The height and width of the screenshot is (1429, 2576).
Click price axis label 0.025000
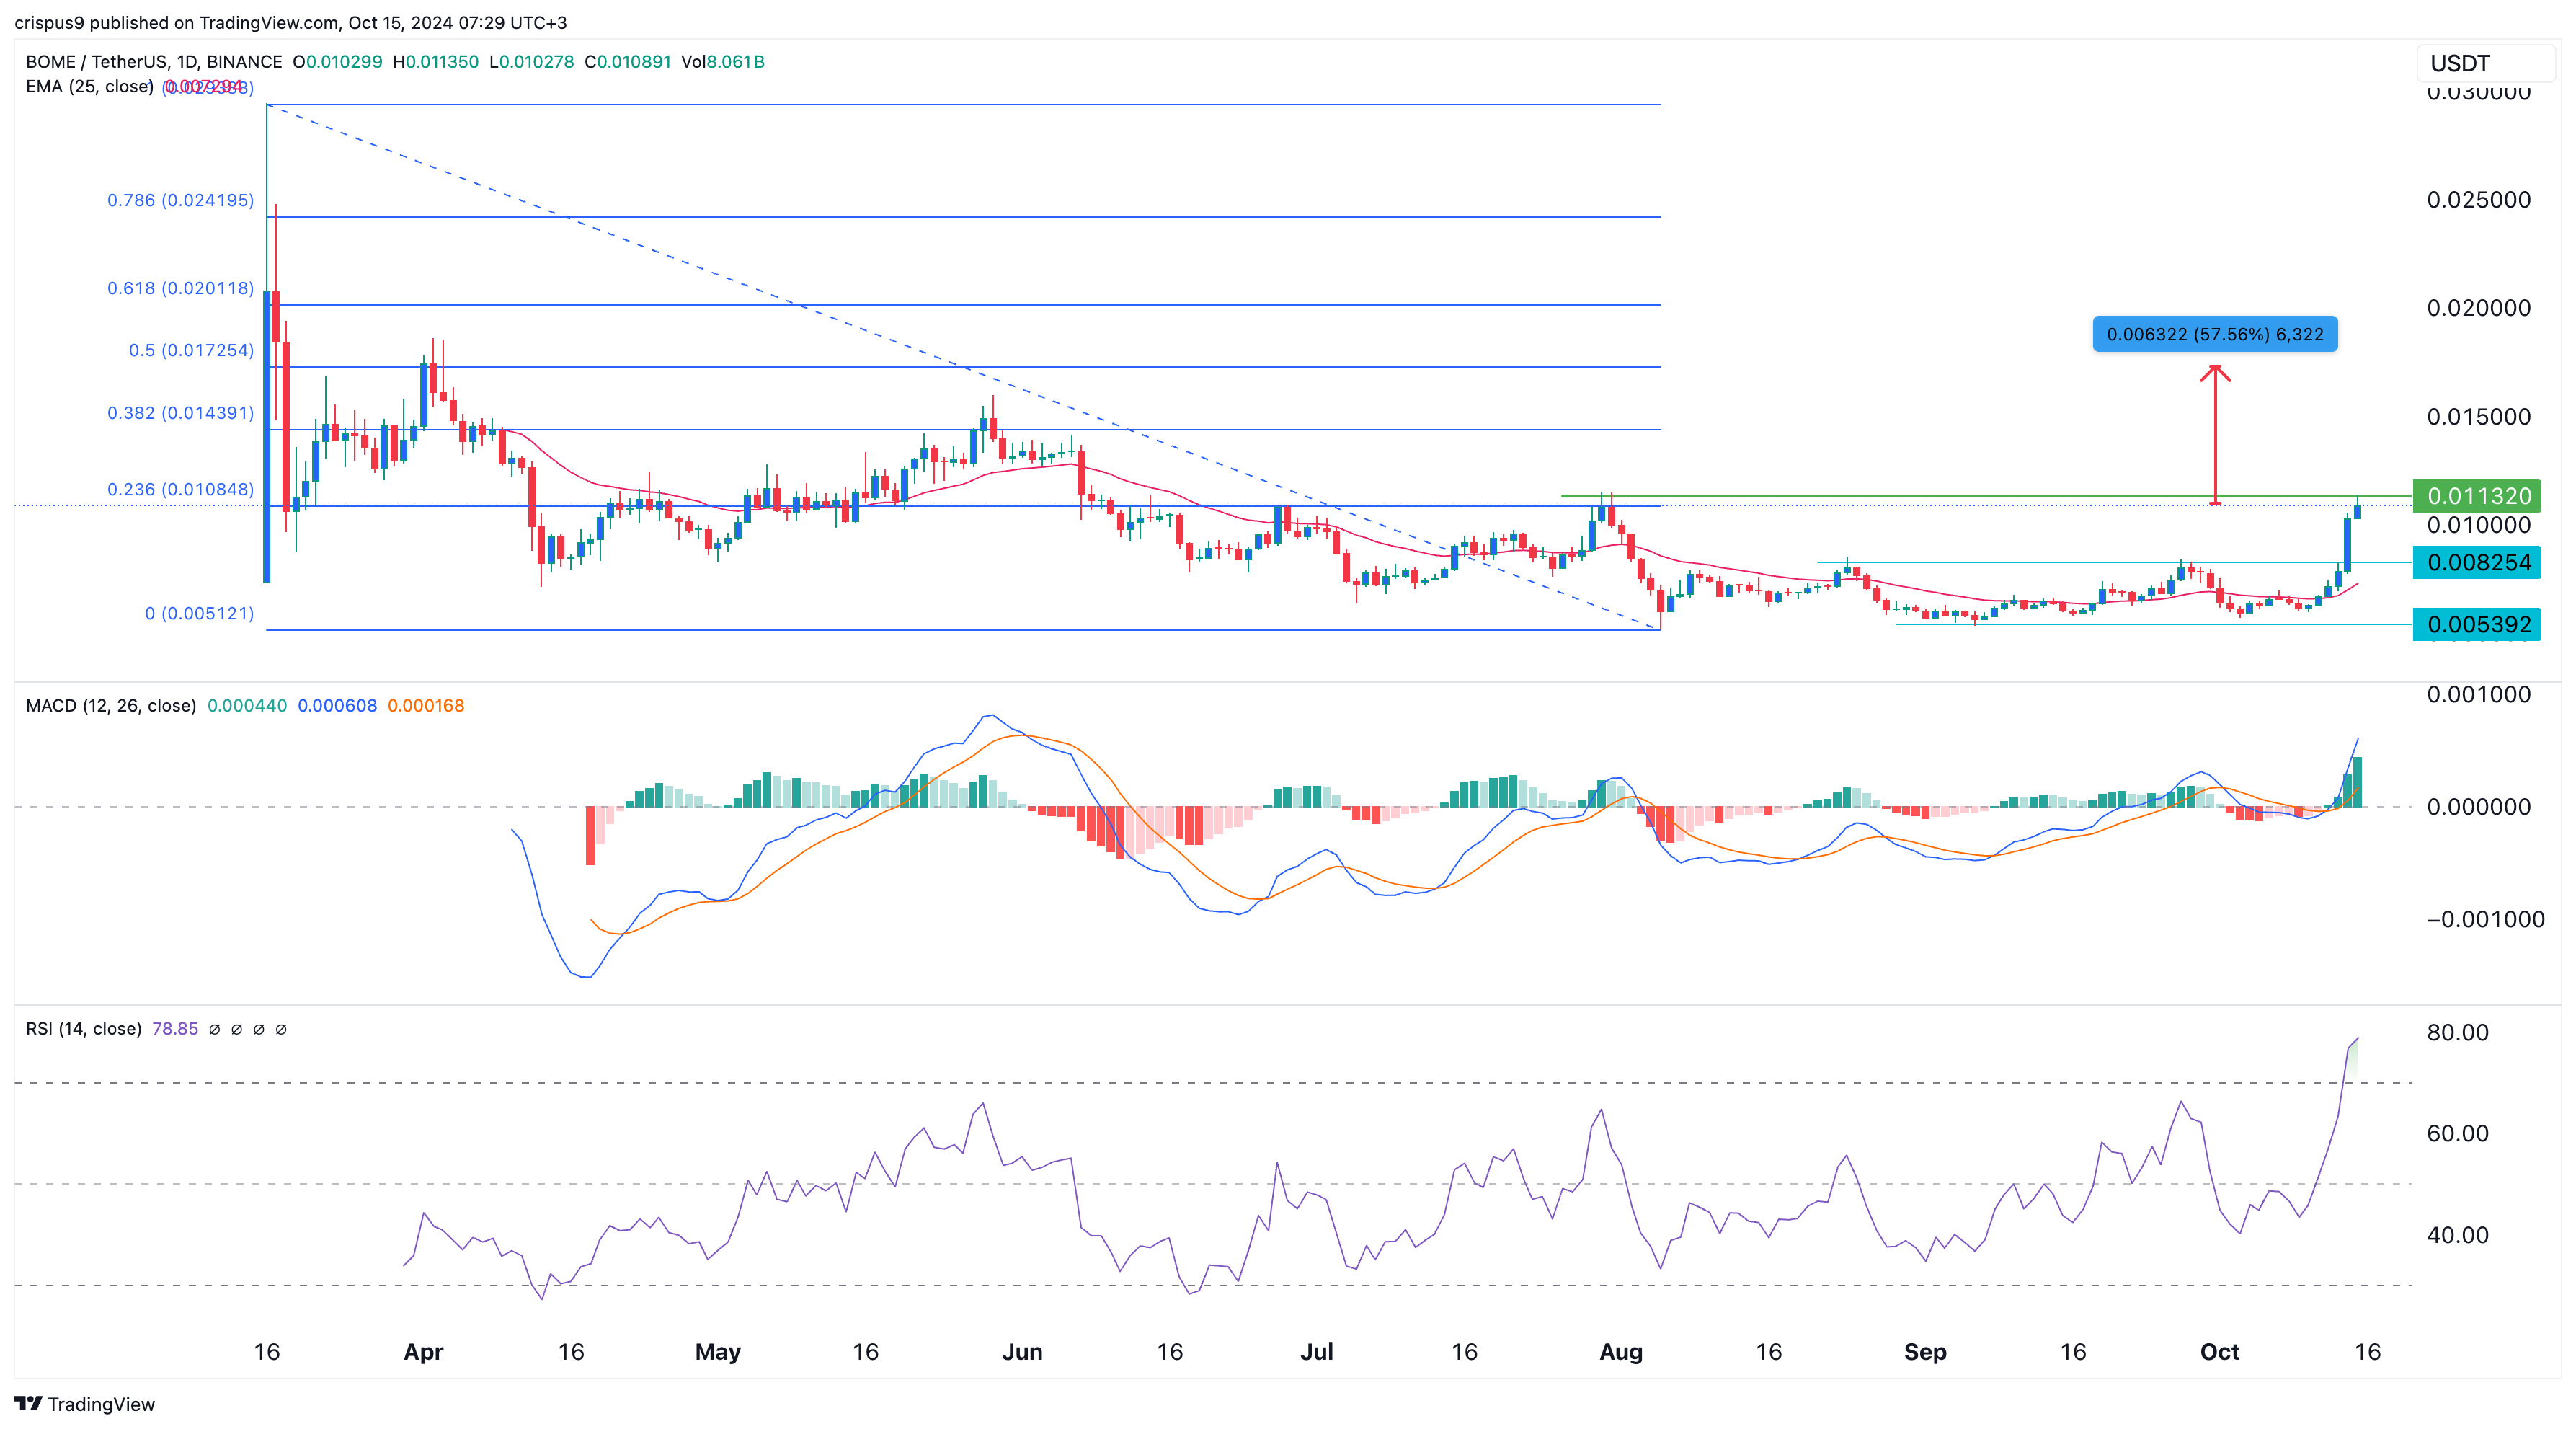2479,200
